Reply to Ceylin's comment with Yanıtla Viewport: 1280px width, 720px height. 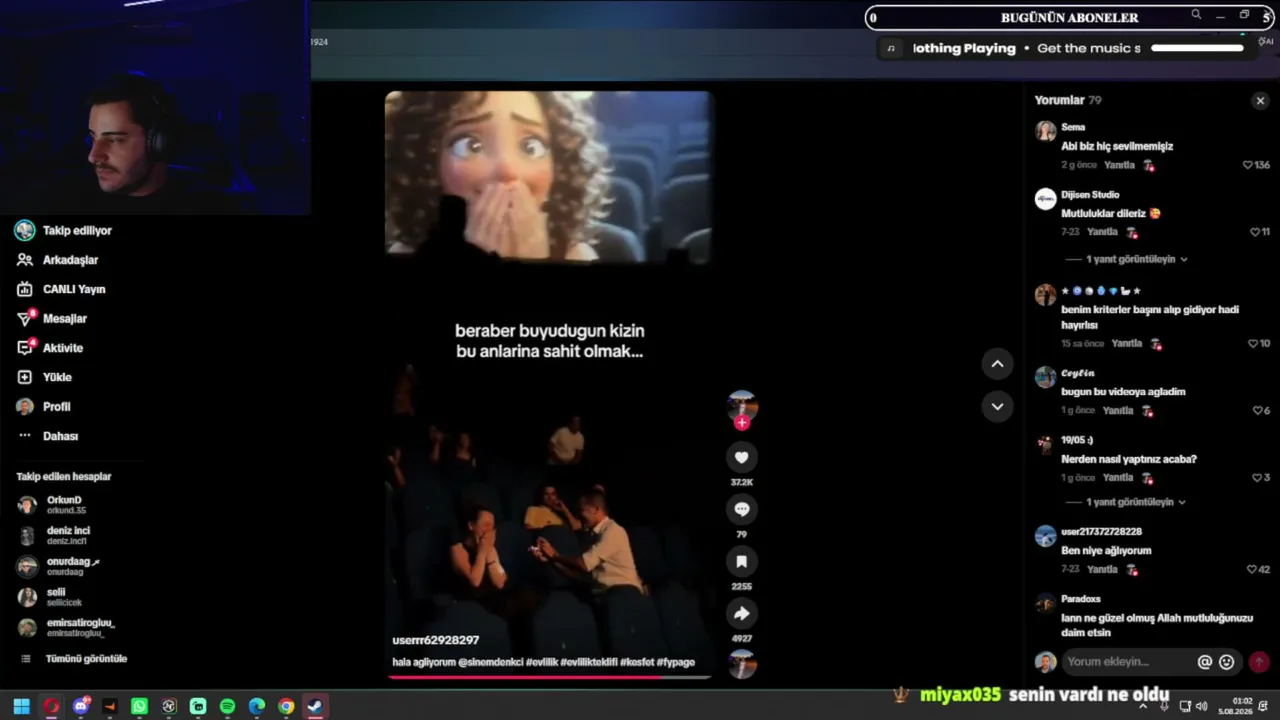[1118, 411]
